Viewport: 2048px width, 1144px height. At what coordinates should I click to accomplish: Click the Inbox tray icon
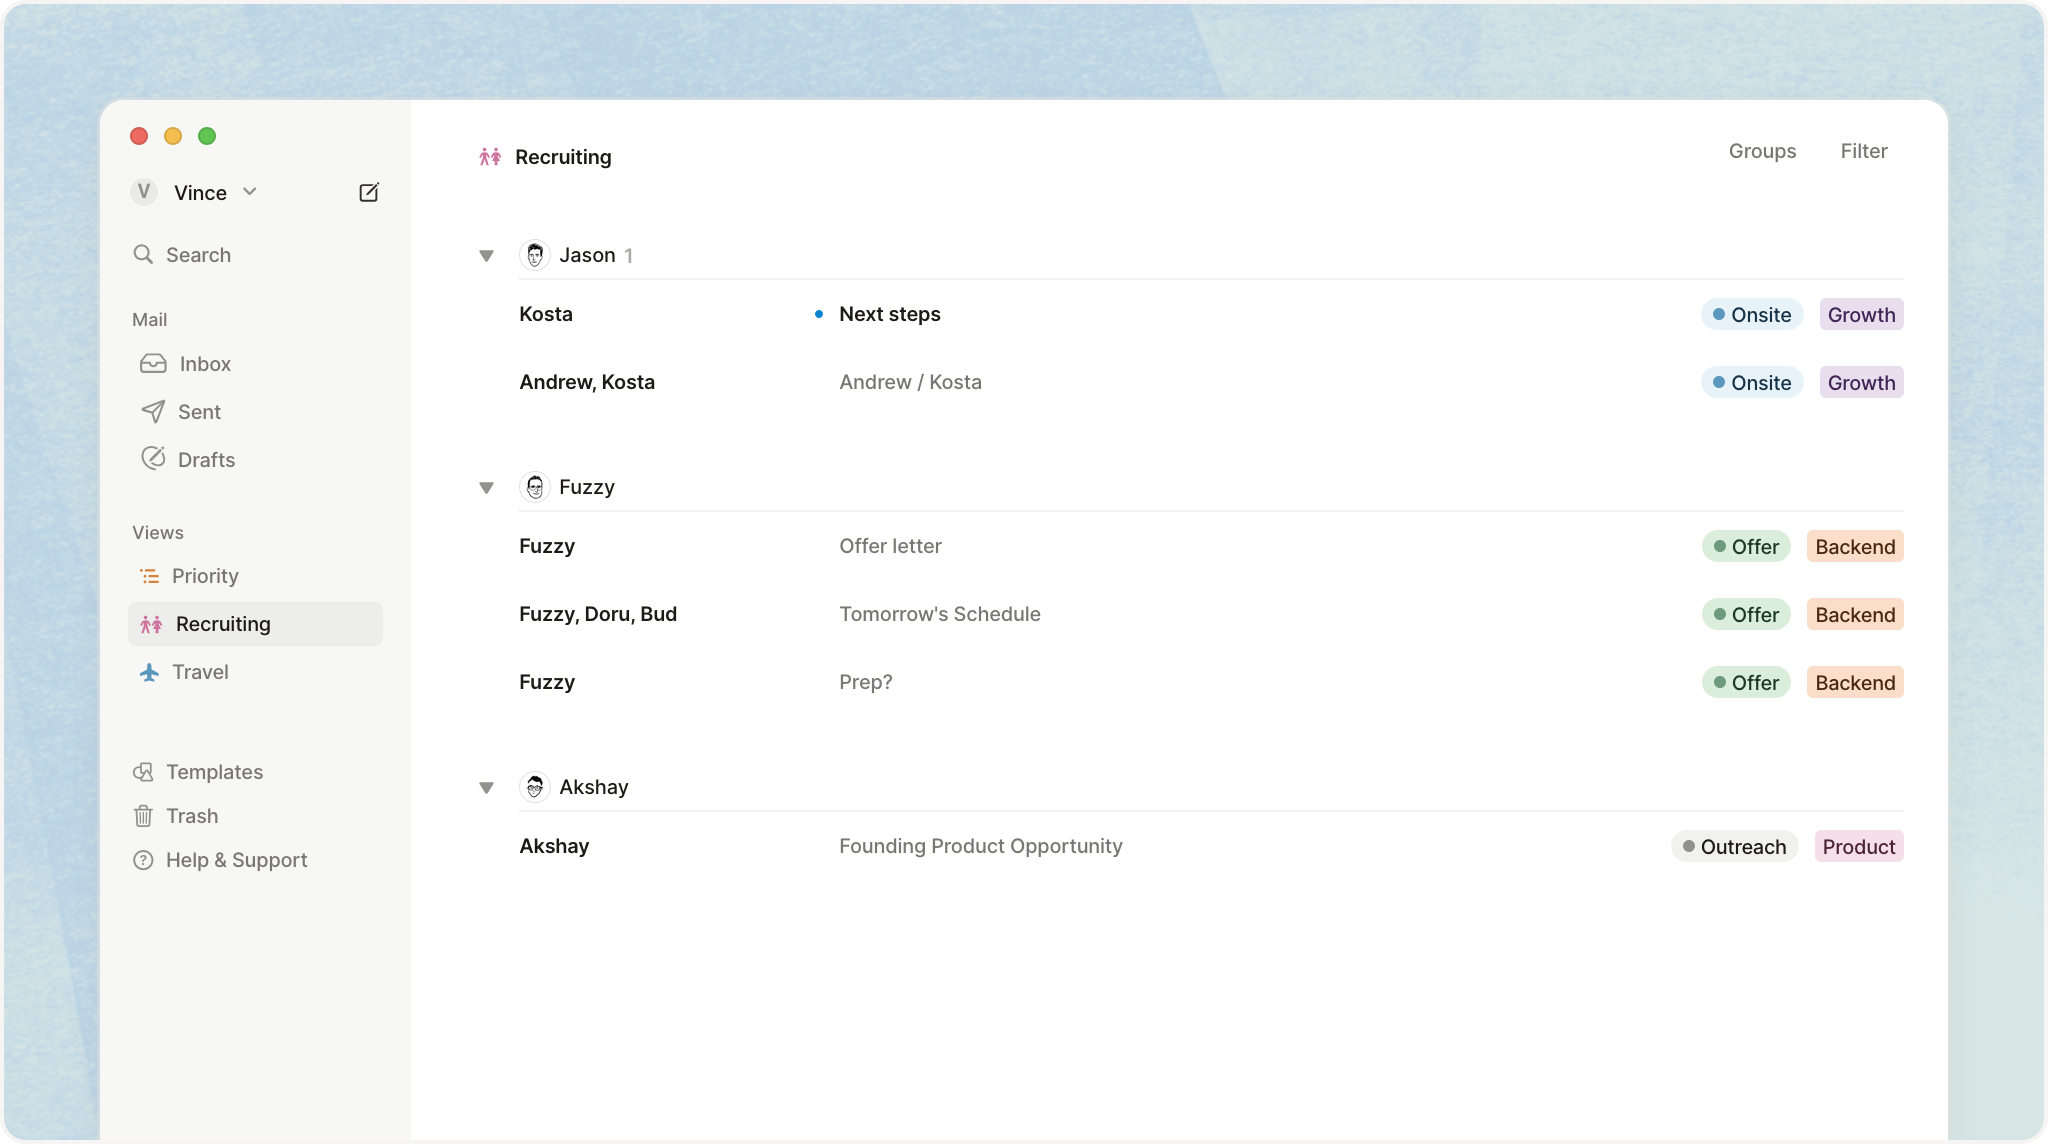click(153, 363)
